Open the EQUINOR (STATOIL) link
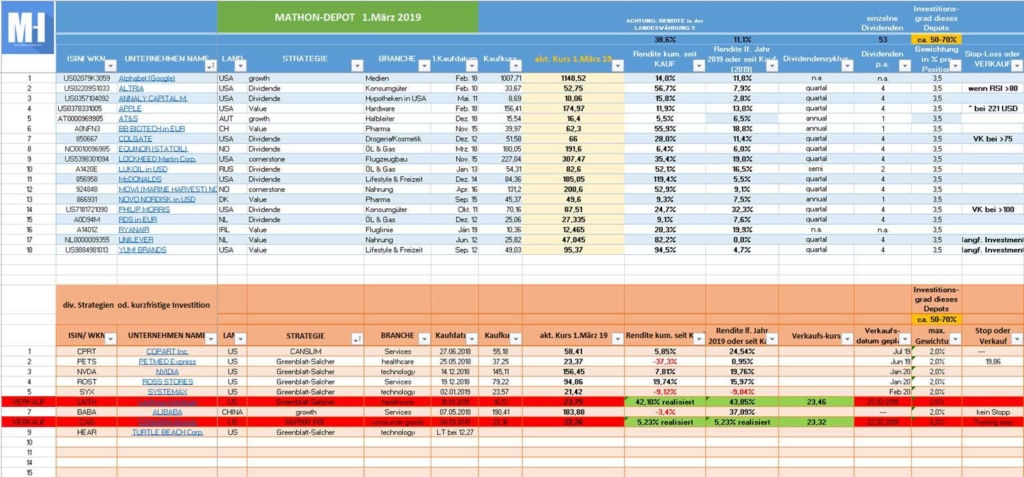 153,149
